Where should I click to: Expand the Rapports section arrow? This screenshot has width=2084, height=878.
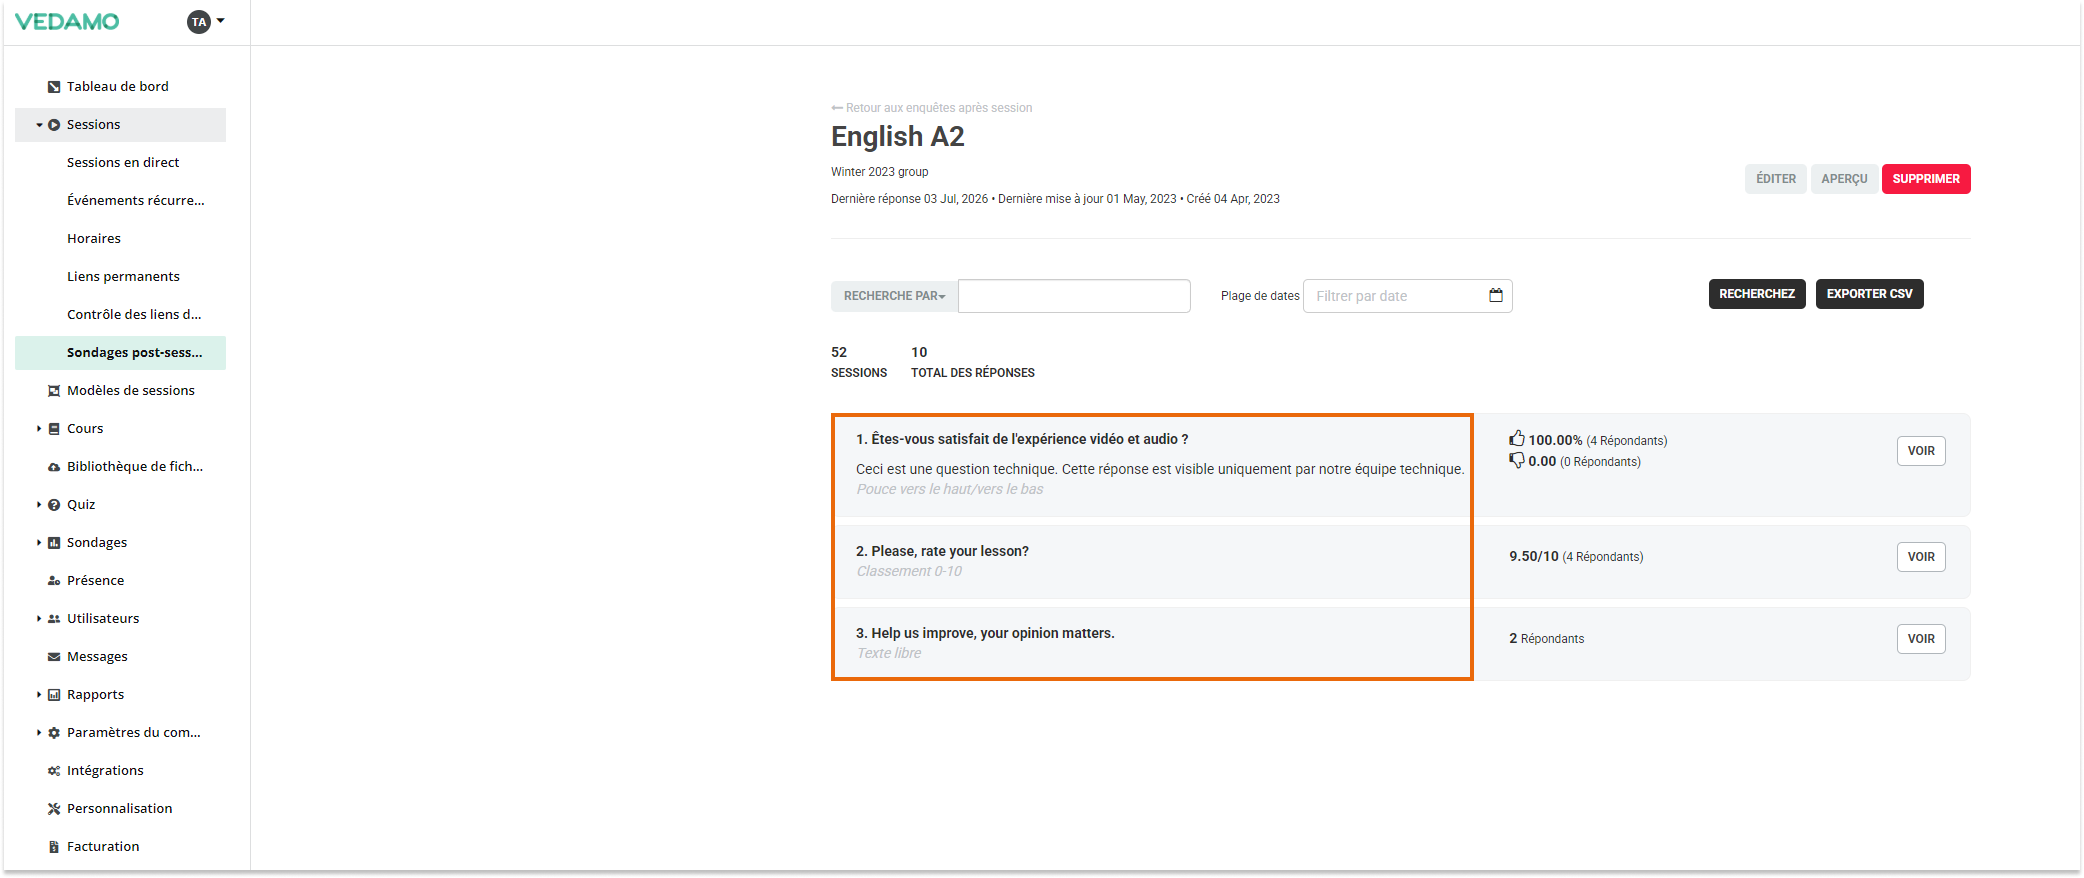click(39, 695)
